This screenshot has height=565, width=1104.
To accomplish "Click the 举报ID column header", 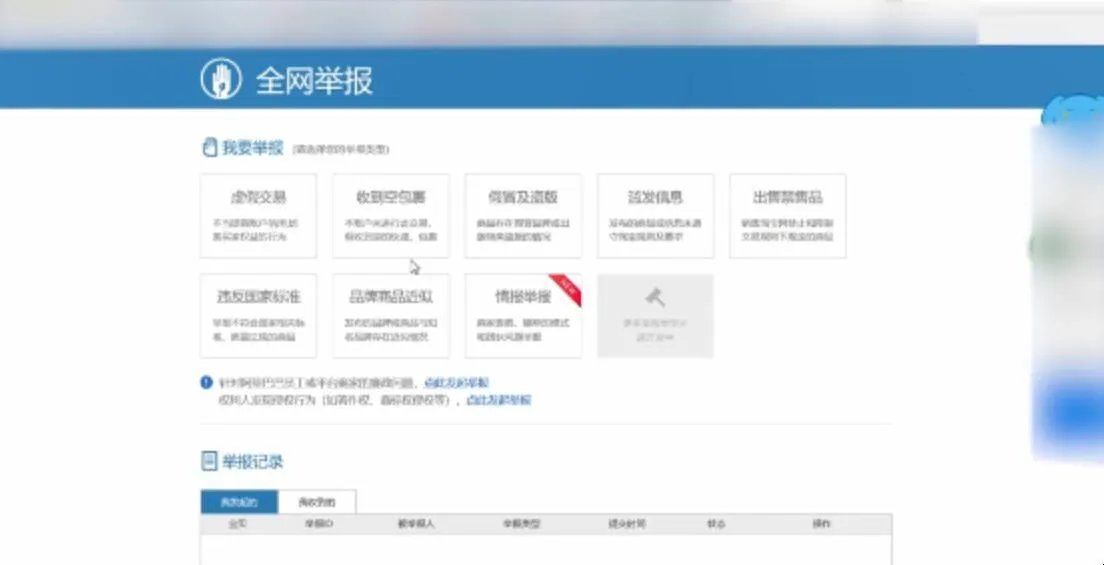I will pos(318,524).
